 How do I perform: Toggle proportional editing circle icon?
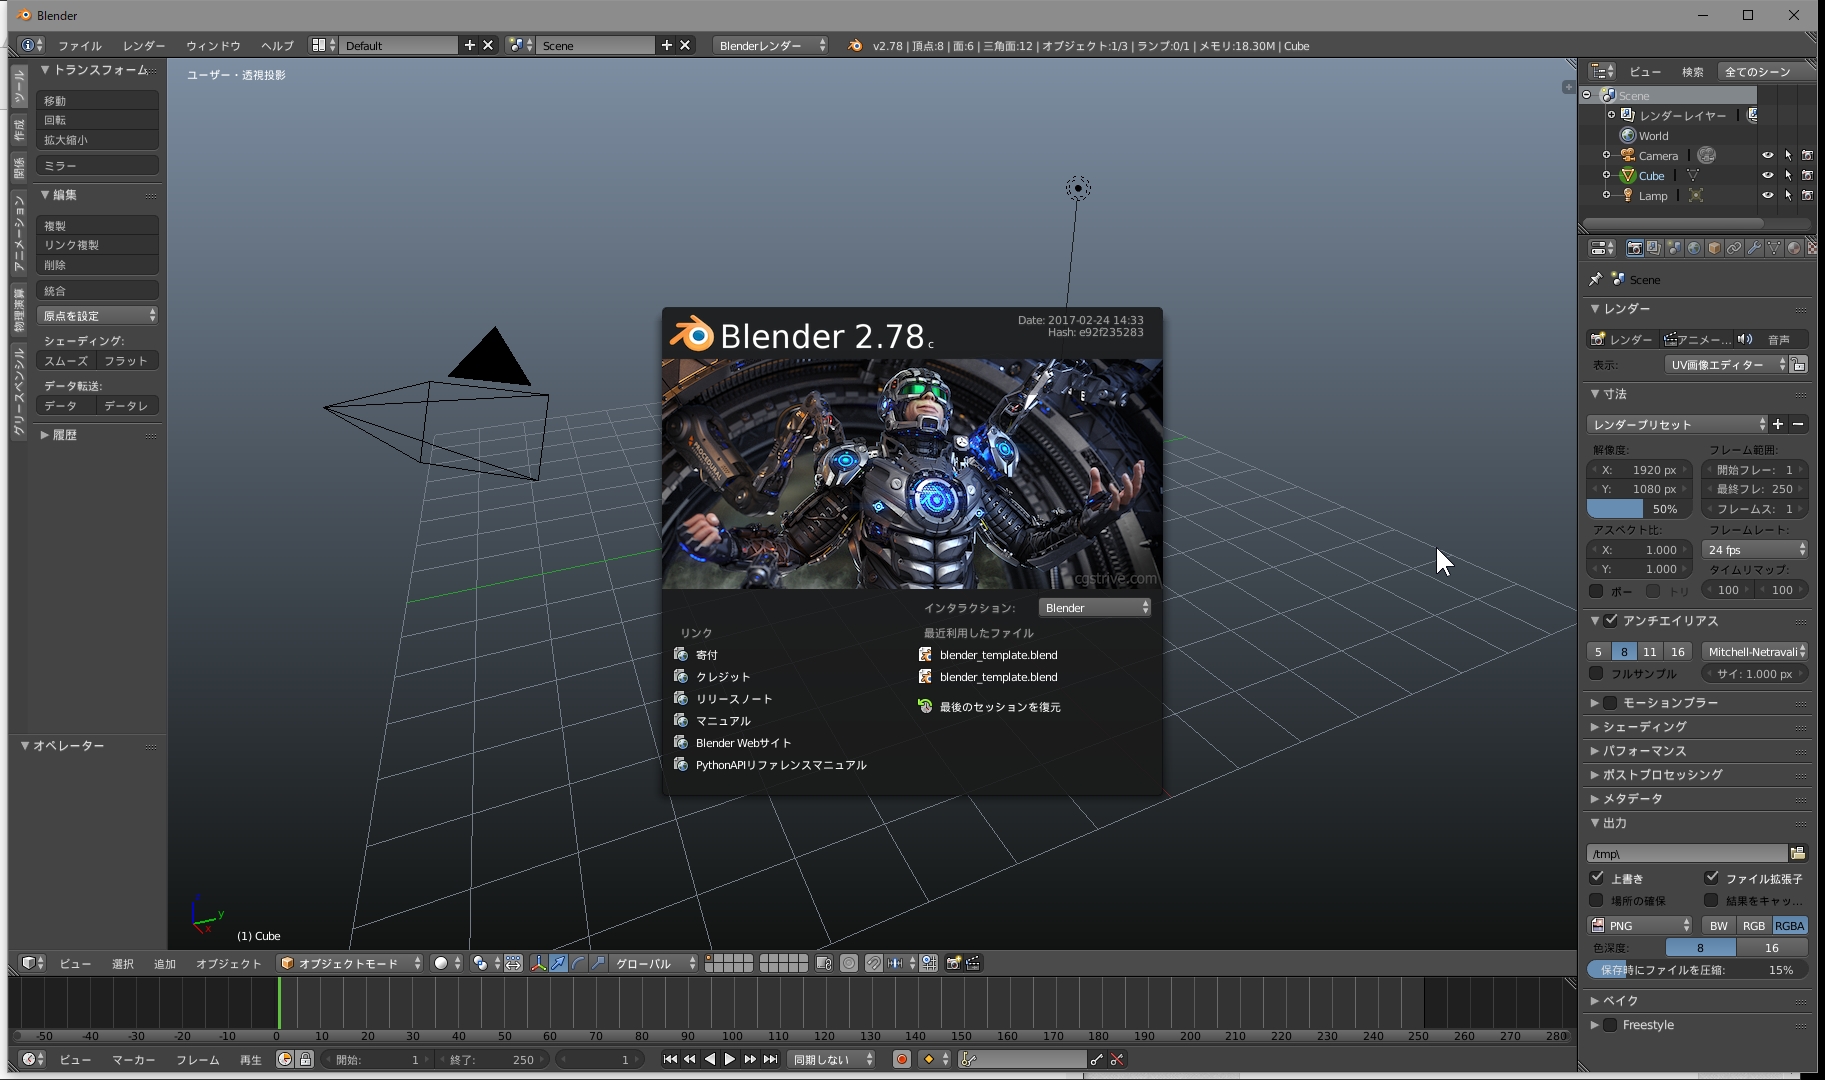pyautogui.click(x=849, y=963)
